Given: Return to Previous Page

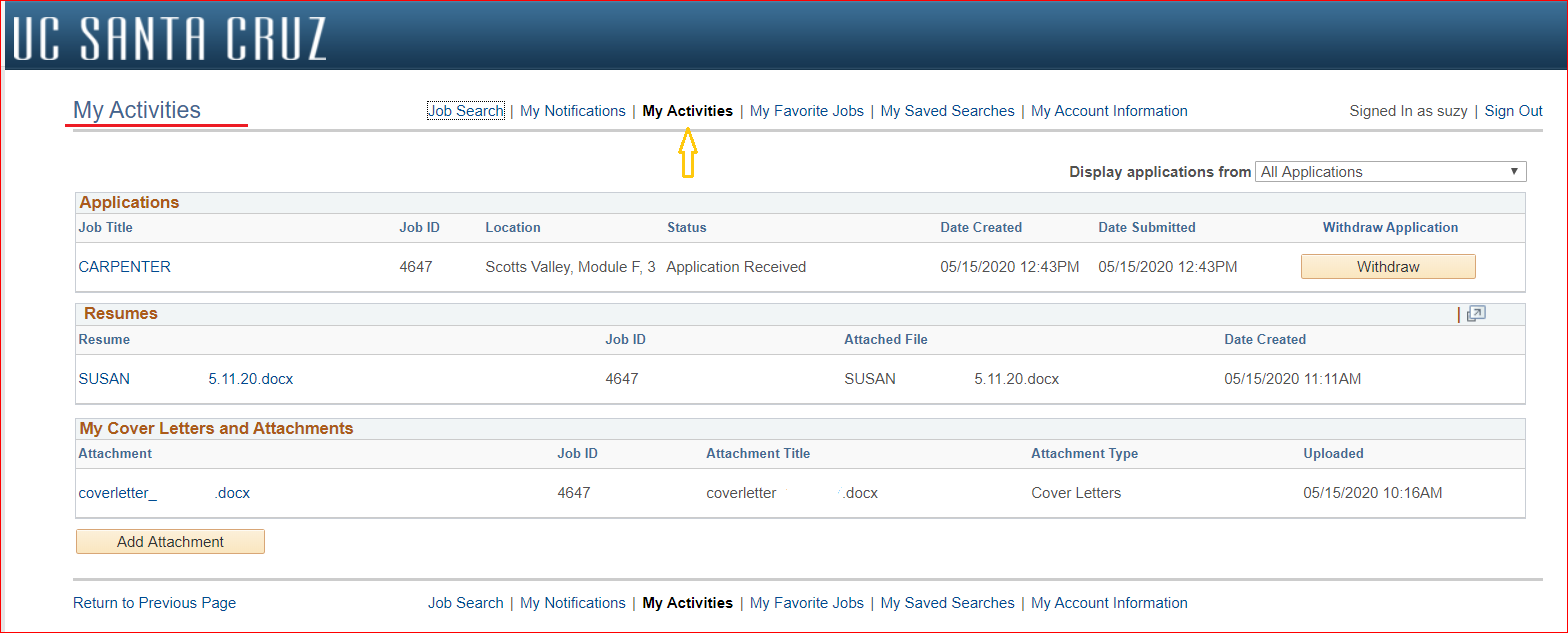Looking at the screenshot, I should [155, 603].
